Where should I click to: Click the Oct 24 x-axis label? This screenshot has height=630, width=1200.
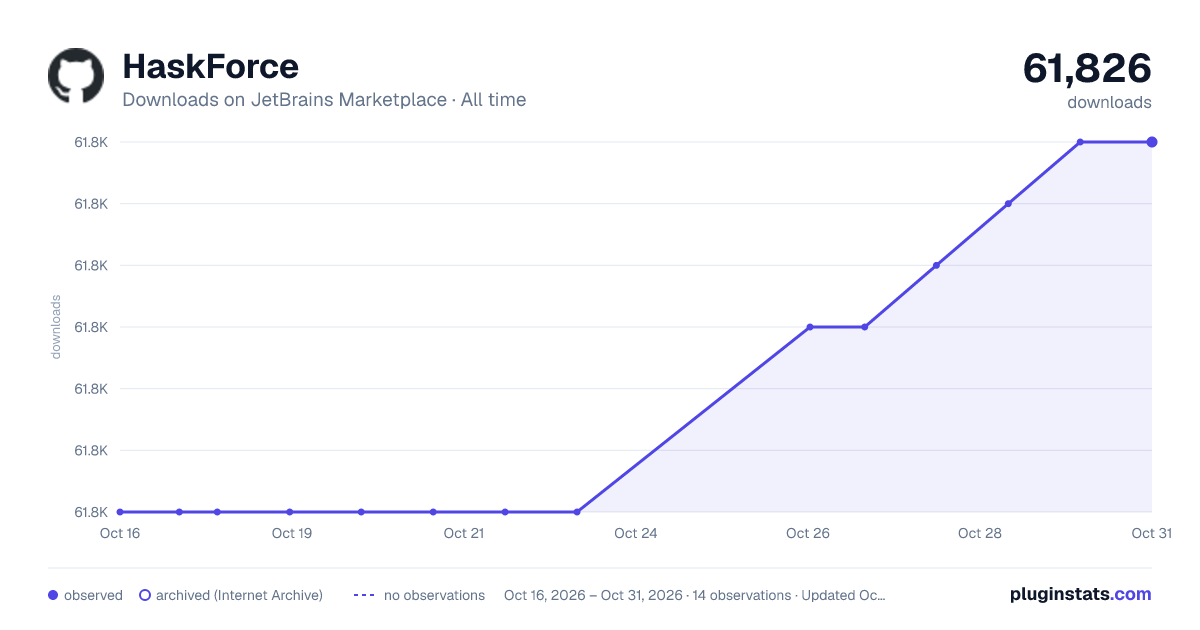(636, 533)
